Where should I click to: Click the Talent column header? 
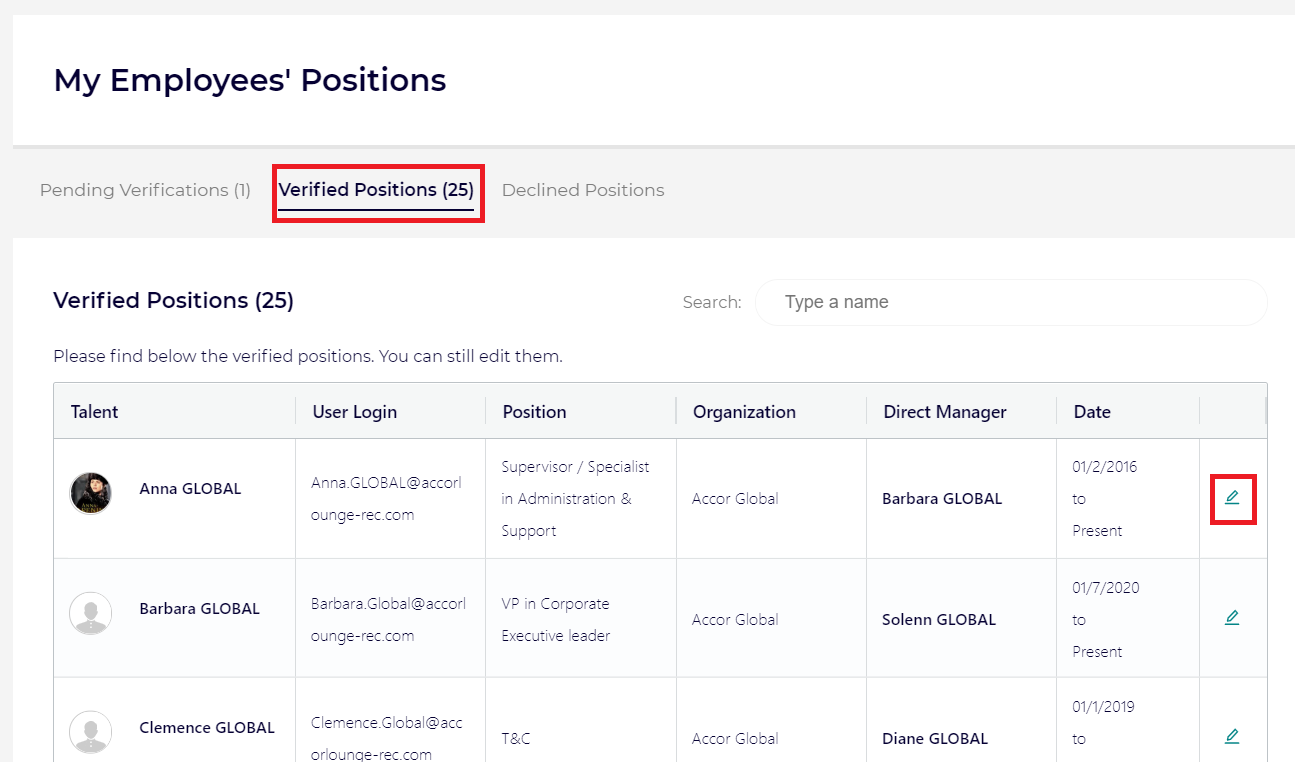[x=95, y=412]
